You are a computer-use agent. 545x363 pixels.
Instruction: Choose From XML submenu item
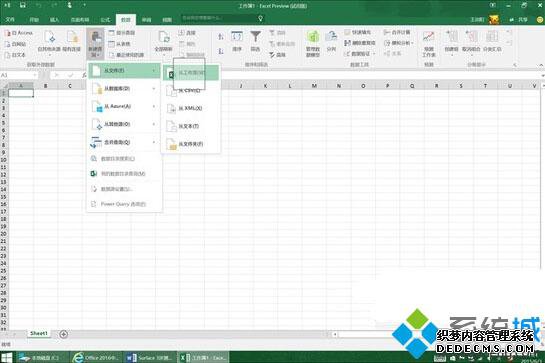tap(191, 108)
